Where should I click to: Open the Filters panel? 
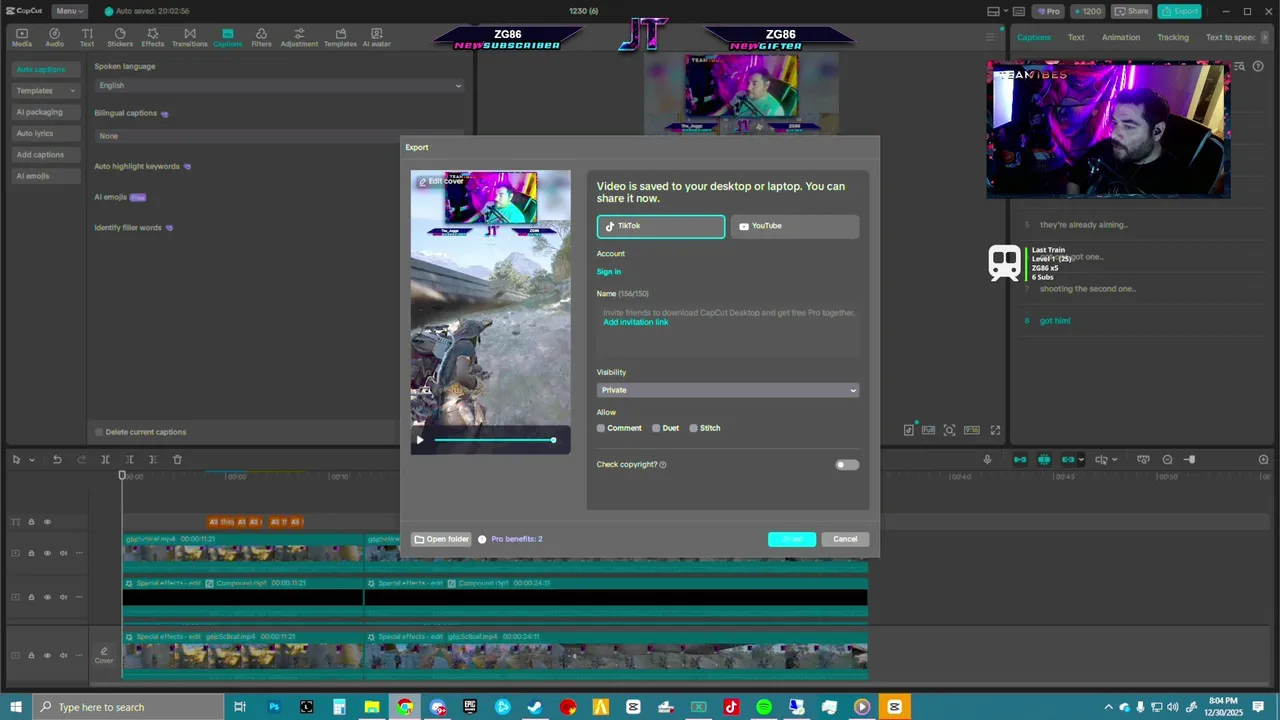pos(261,37)
